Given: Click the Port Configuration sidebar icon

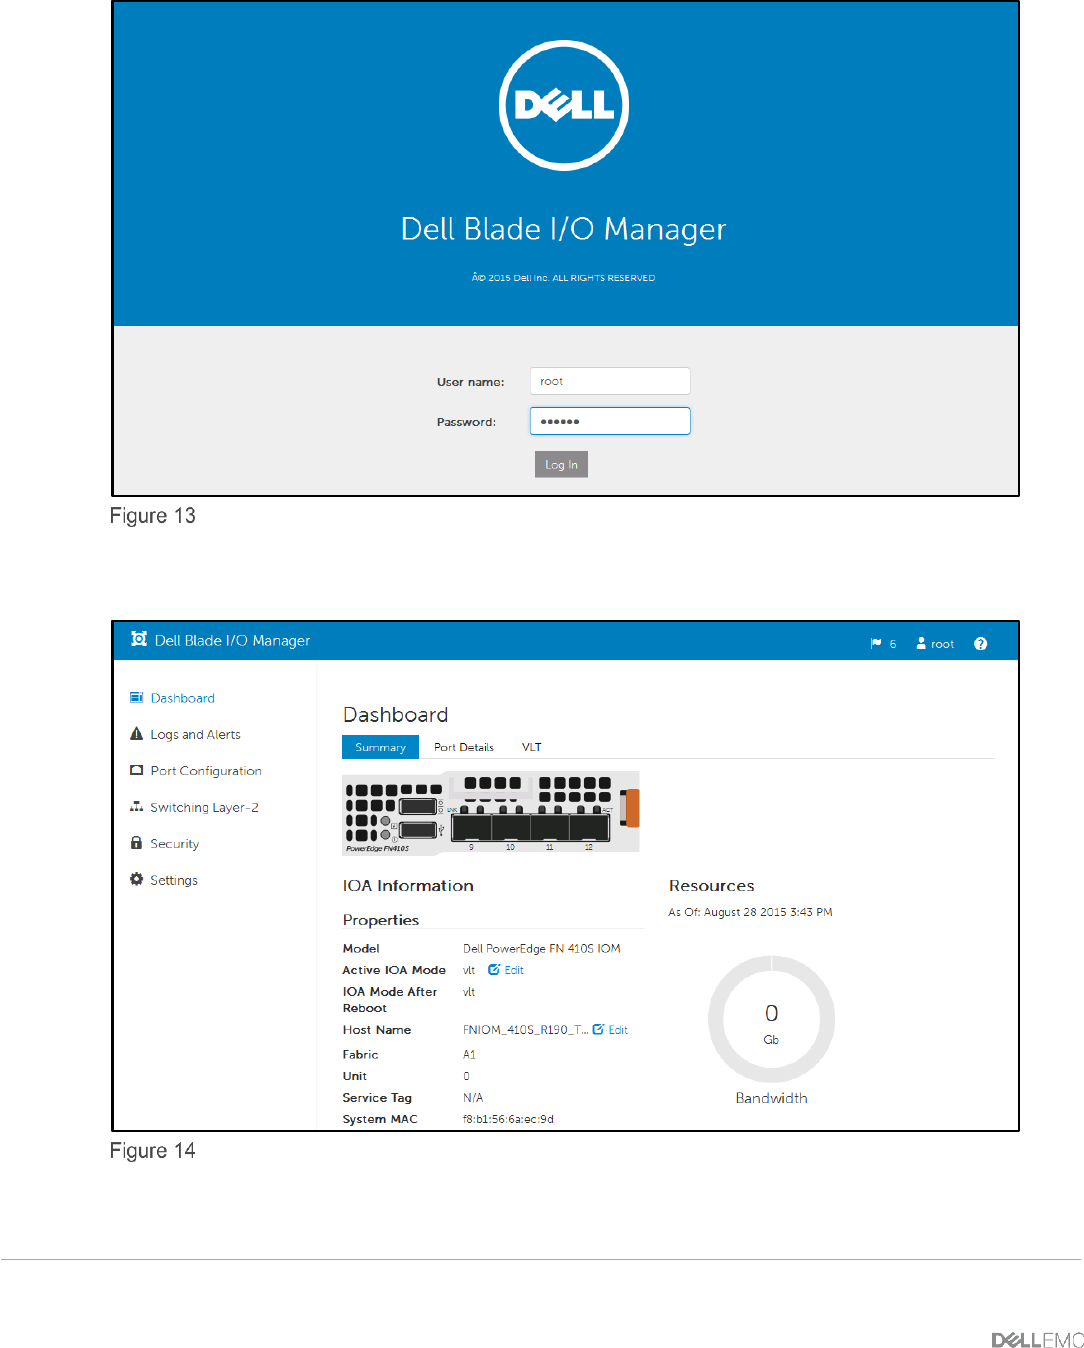Looking at the screenshot, I should pos(137,770).
